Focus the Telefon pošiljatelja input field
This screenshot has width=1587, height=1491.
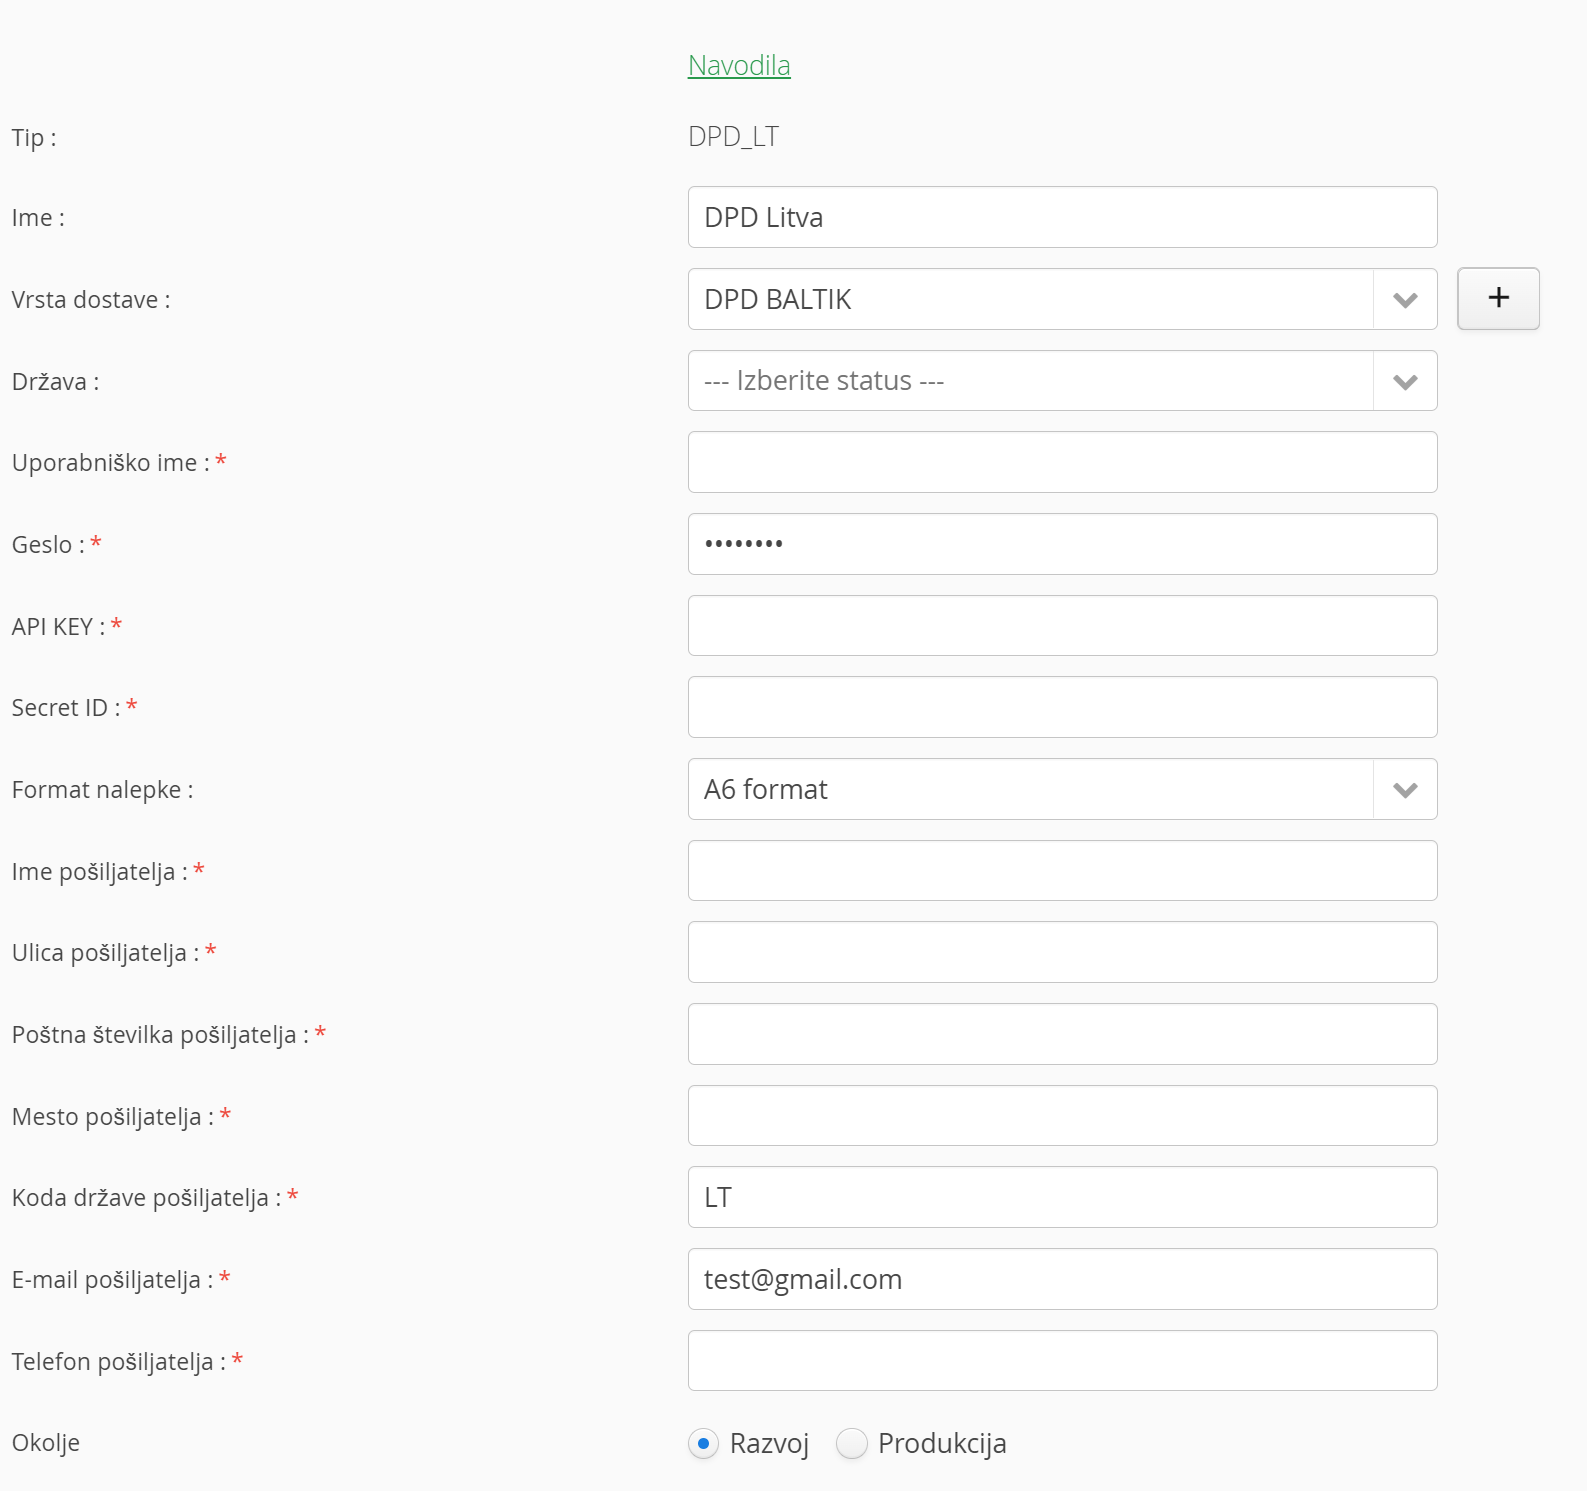click(x=1062, y=1361)
